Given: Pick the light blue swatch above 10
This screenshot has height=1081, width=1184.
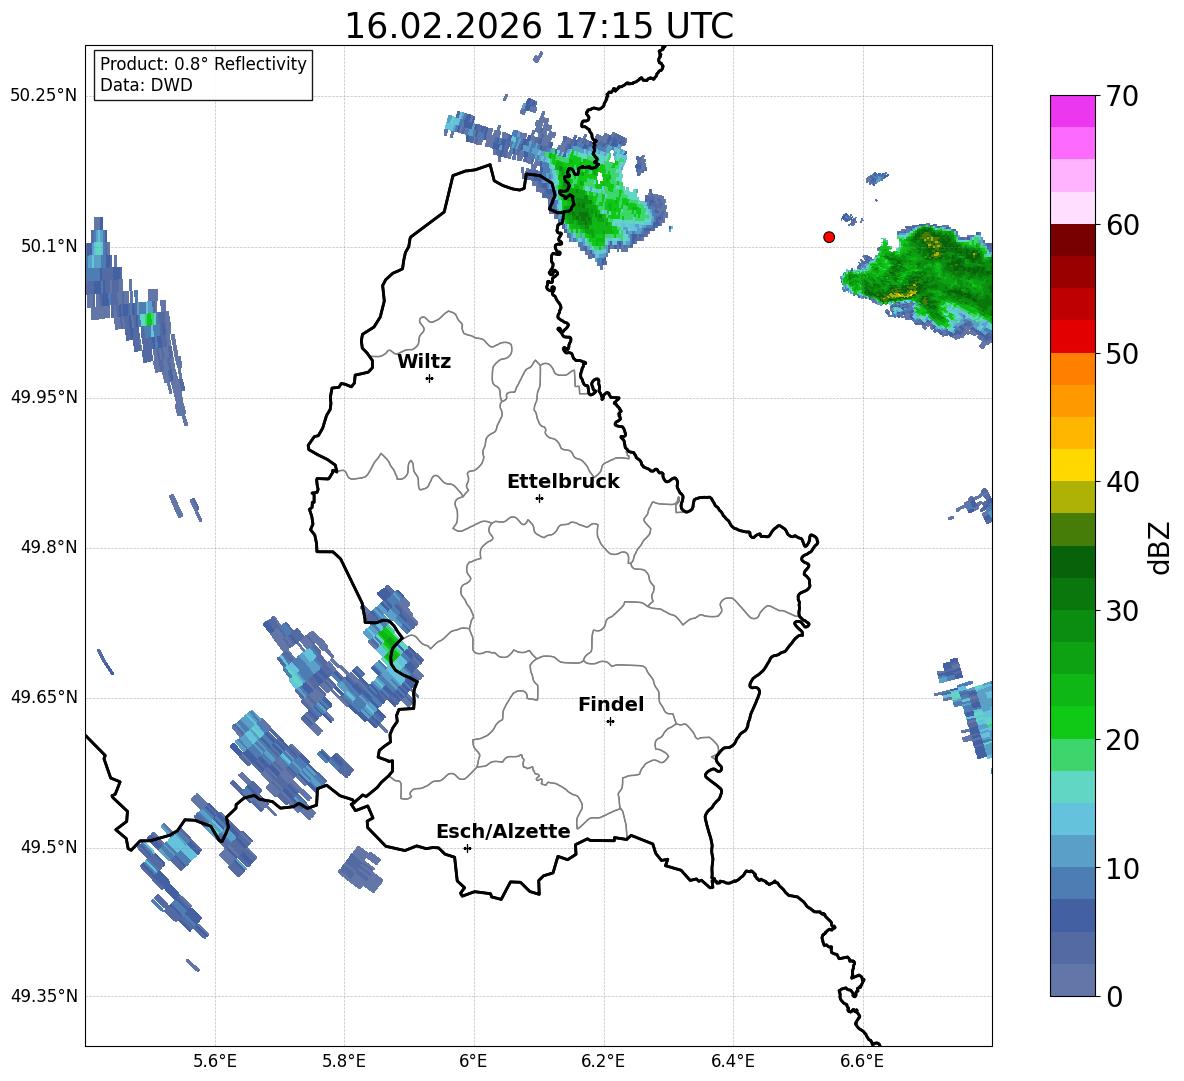Looking at the screenshot, I should [x=1072, y=851].
